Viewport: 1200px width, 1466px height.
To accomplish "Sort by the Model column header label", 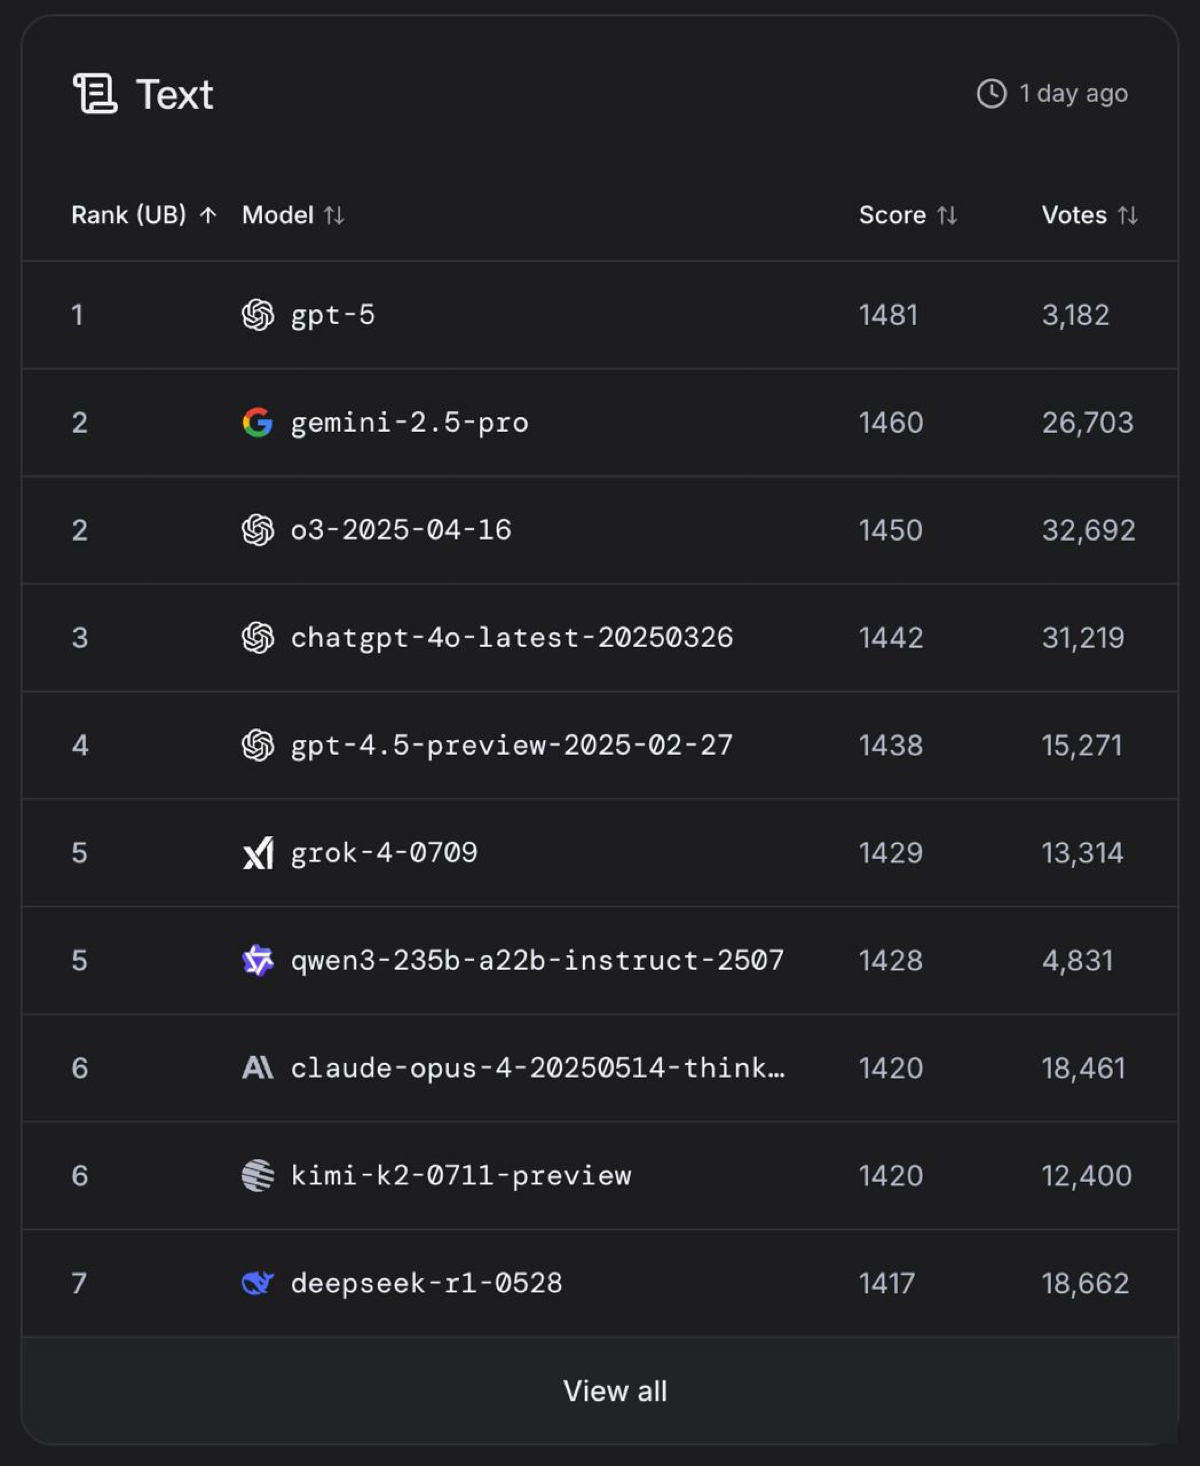I will pyautogui.click(x=278, y=215).
